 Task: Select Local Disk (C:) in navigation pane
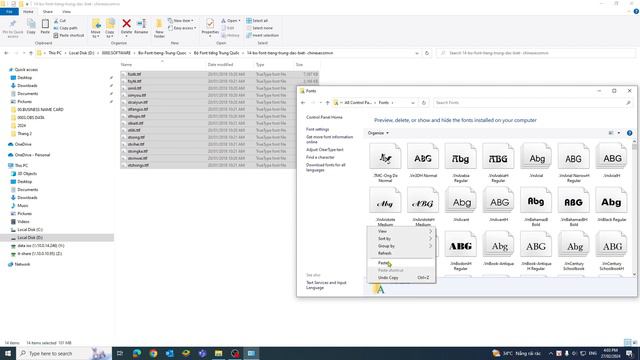point(30,229)
